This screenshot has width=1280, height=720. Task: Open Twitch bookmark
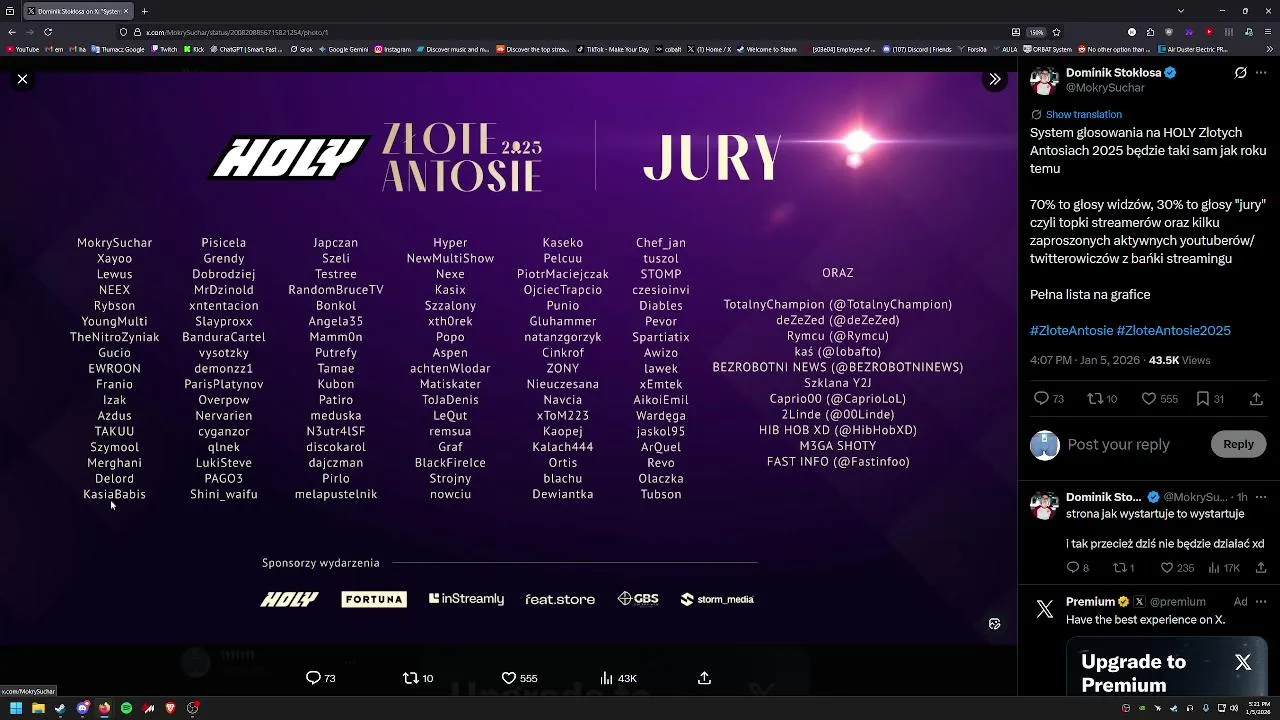pyautogui.click(x=163, y=49)
